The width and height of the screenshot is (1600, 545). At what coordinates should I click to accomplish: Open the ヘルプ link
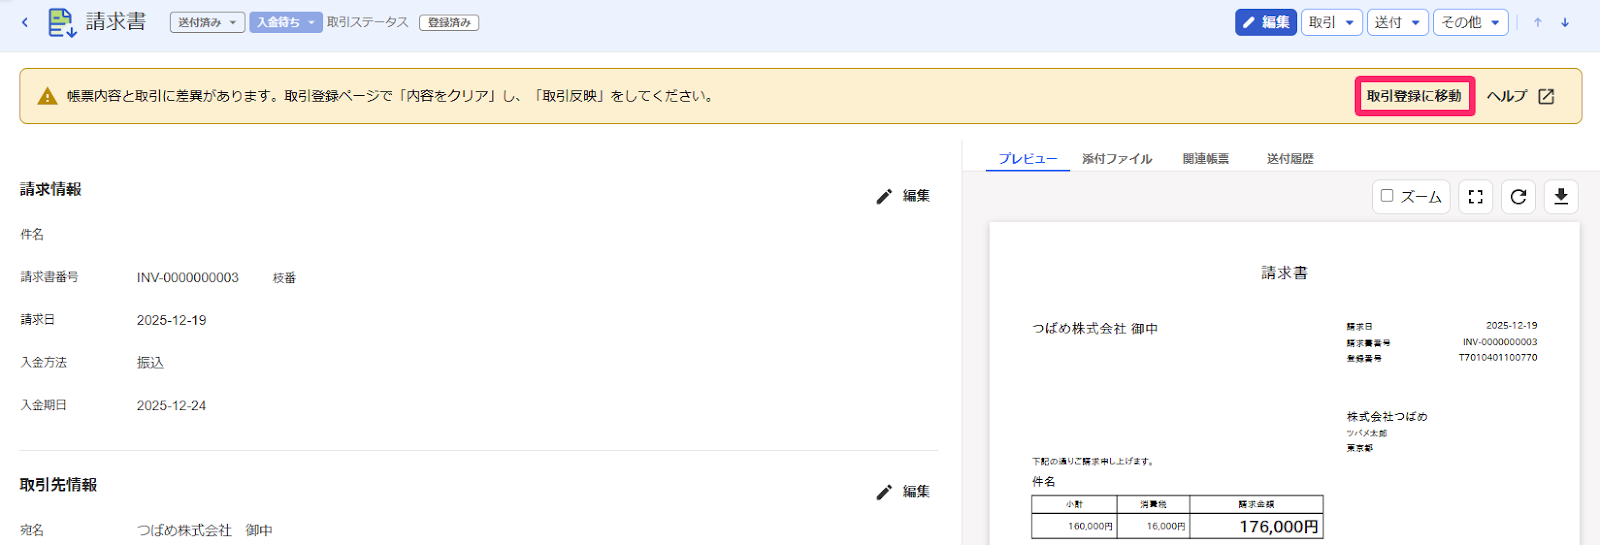pos(1506,96)
